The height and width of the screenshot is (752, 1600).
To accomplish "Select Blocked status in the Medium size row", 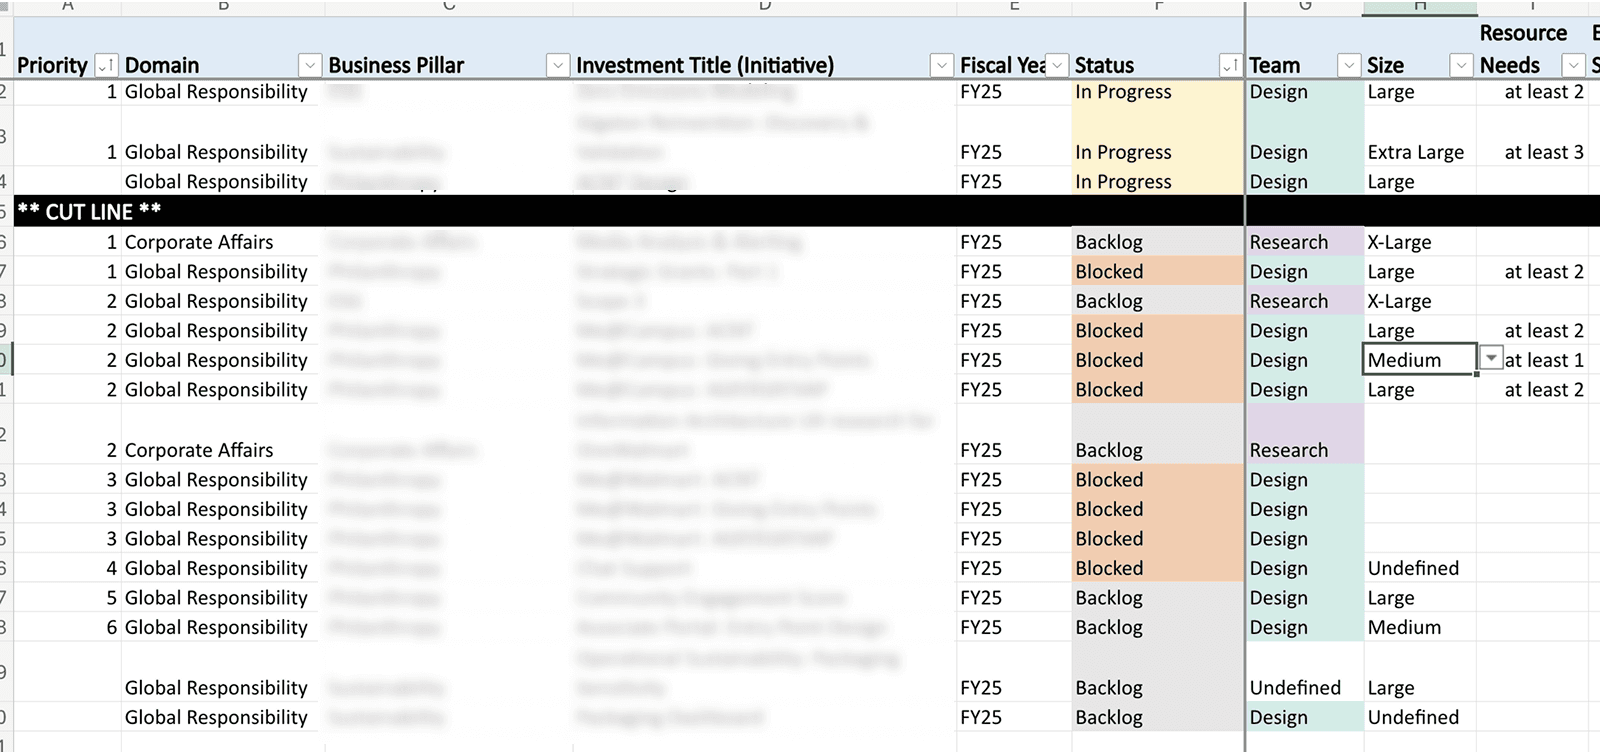I will tap(1158, 360).
